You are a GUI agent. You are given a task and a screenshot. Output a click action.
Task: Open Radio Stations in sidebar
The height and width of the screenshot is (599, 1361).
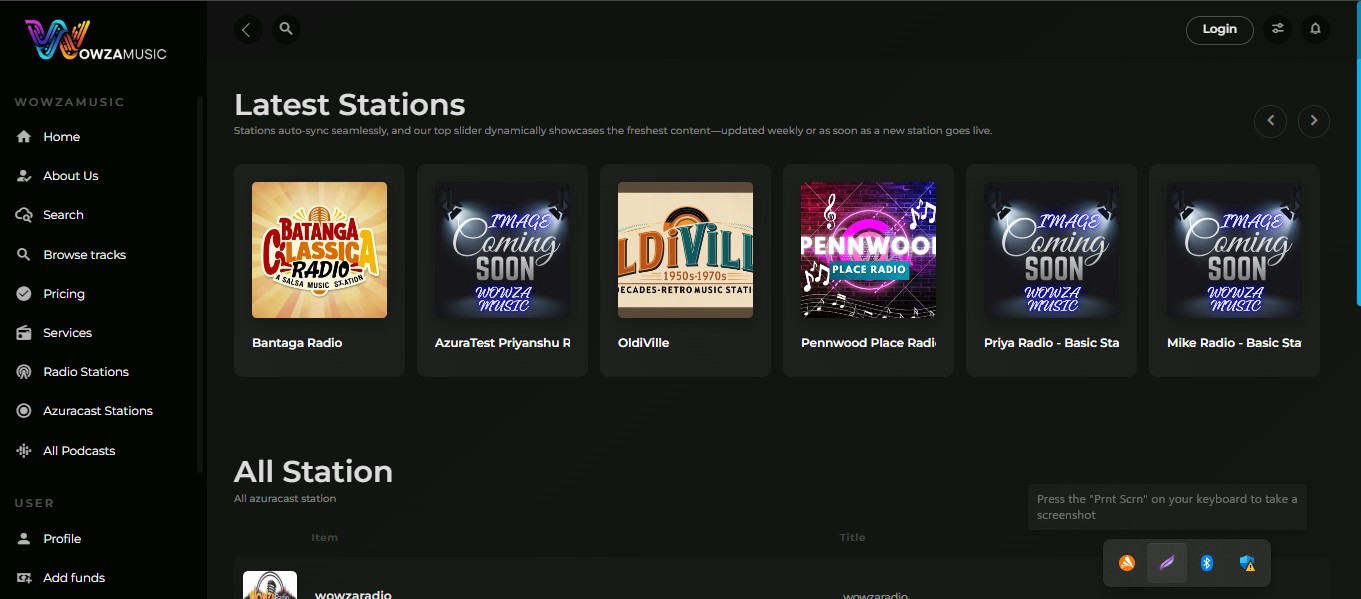(x=85, y=372)
